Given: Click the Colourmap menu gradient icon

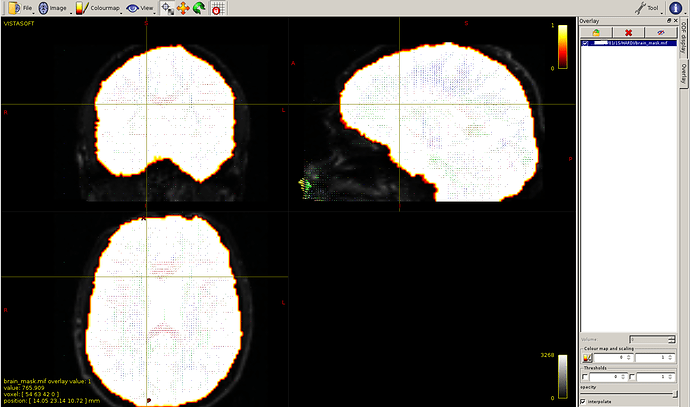Looking at the screenshot, I should [x=81, y=8].
